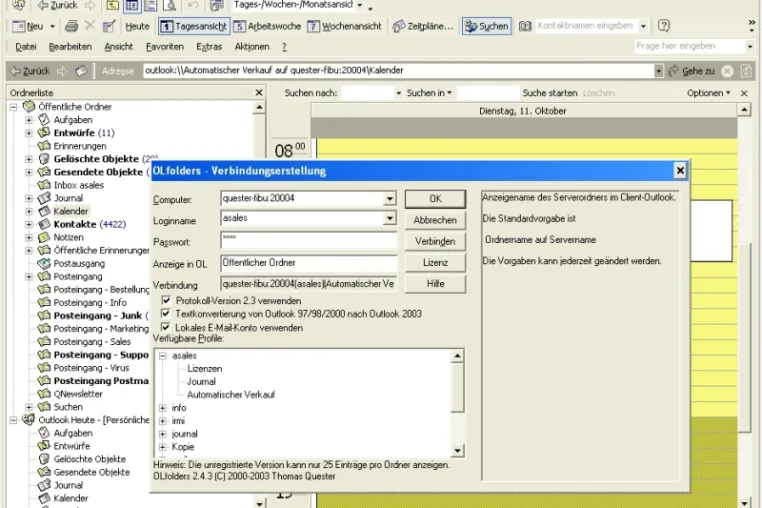Switch to Arbeitswoche view
The width and height of the screenshot is (762, 508).
coord(267,26)
